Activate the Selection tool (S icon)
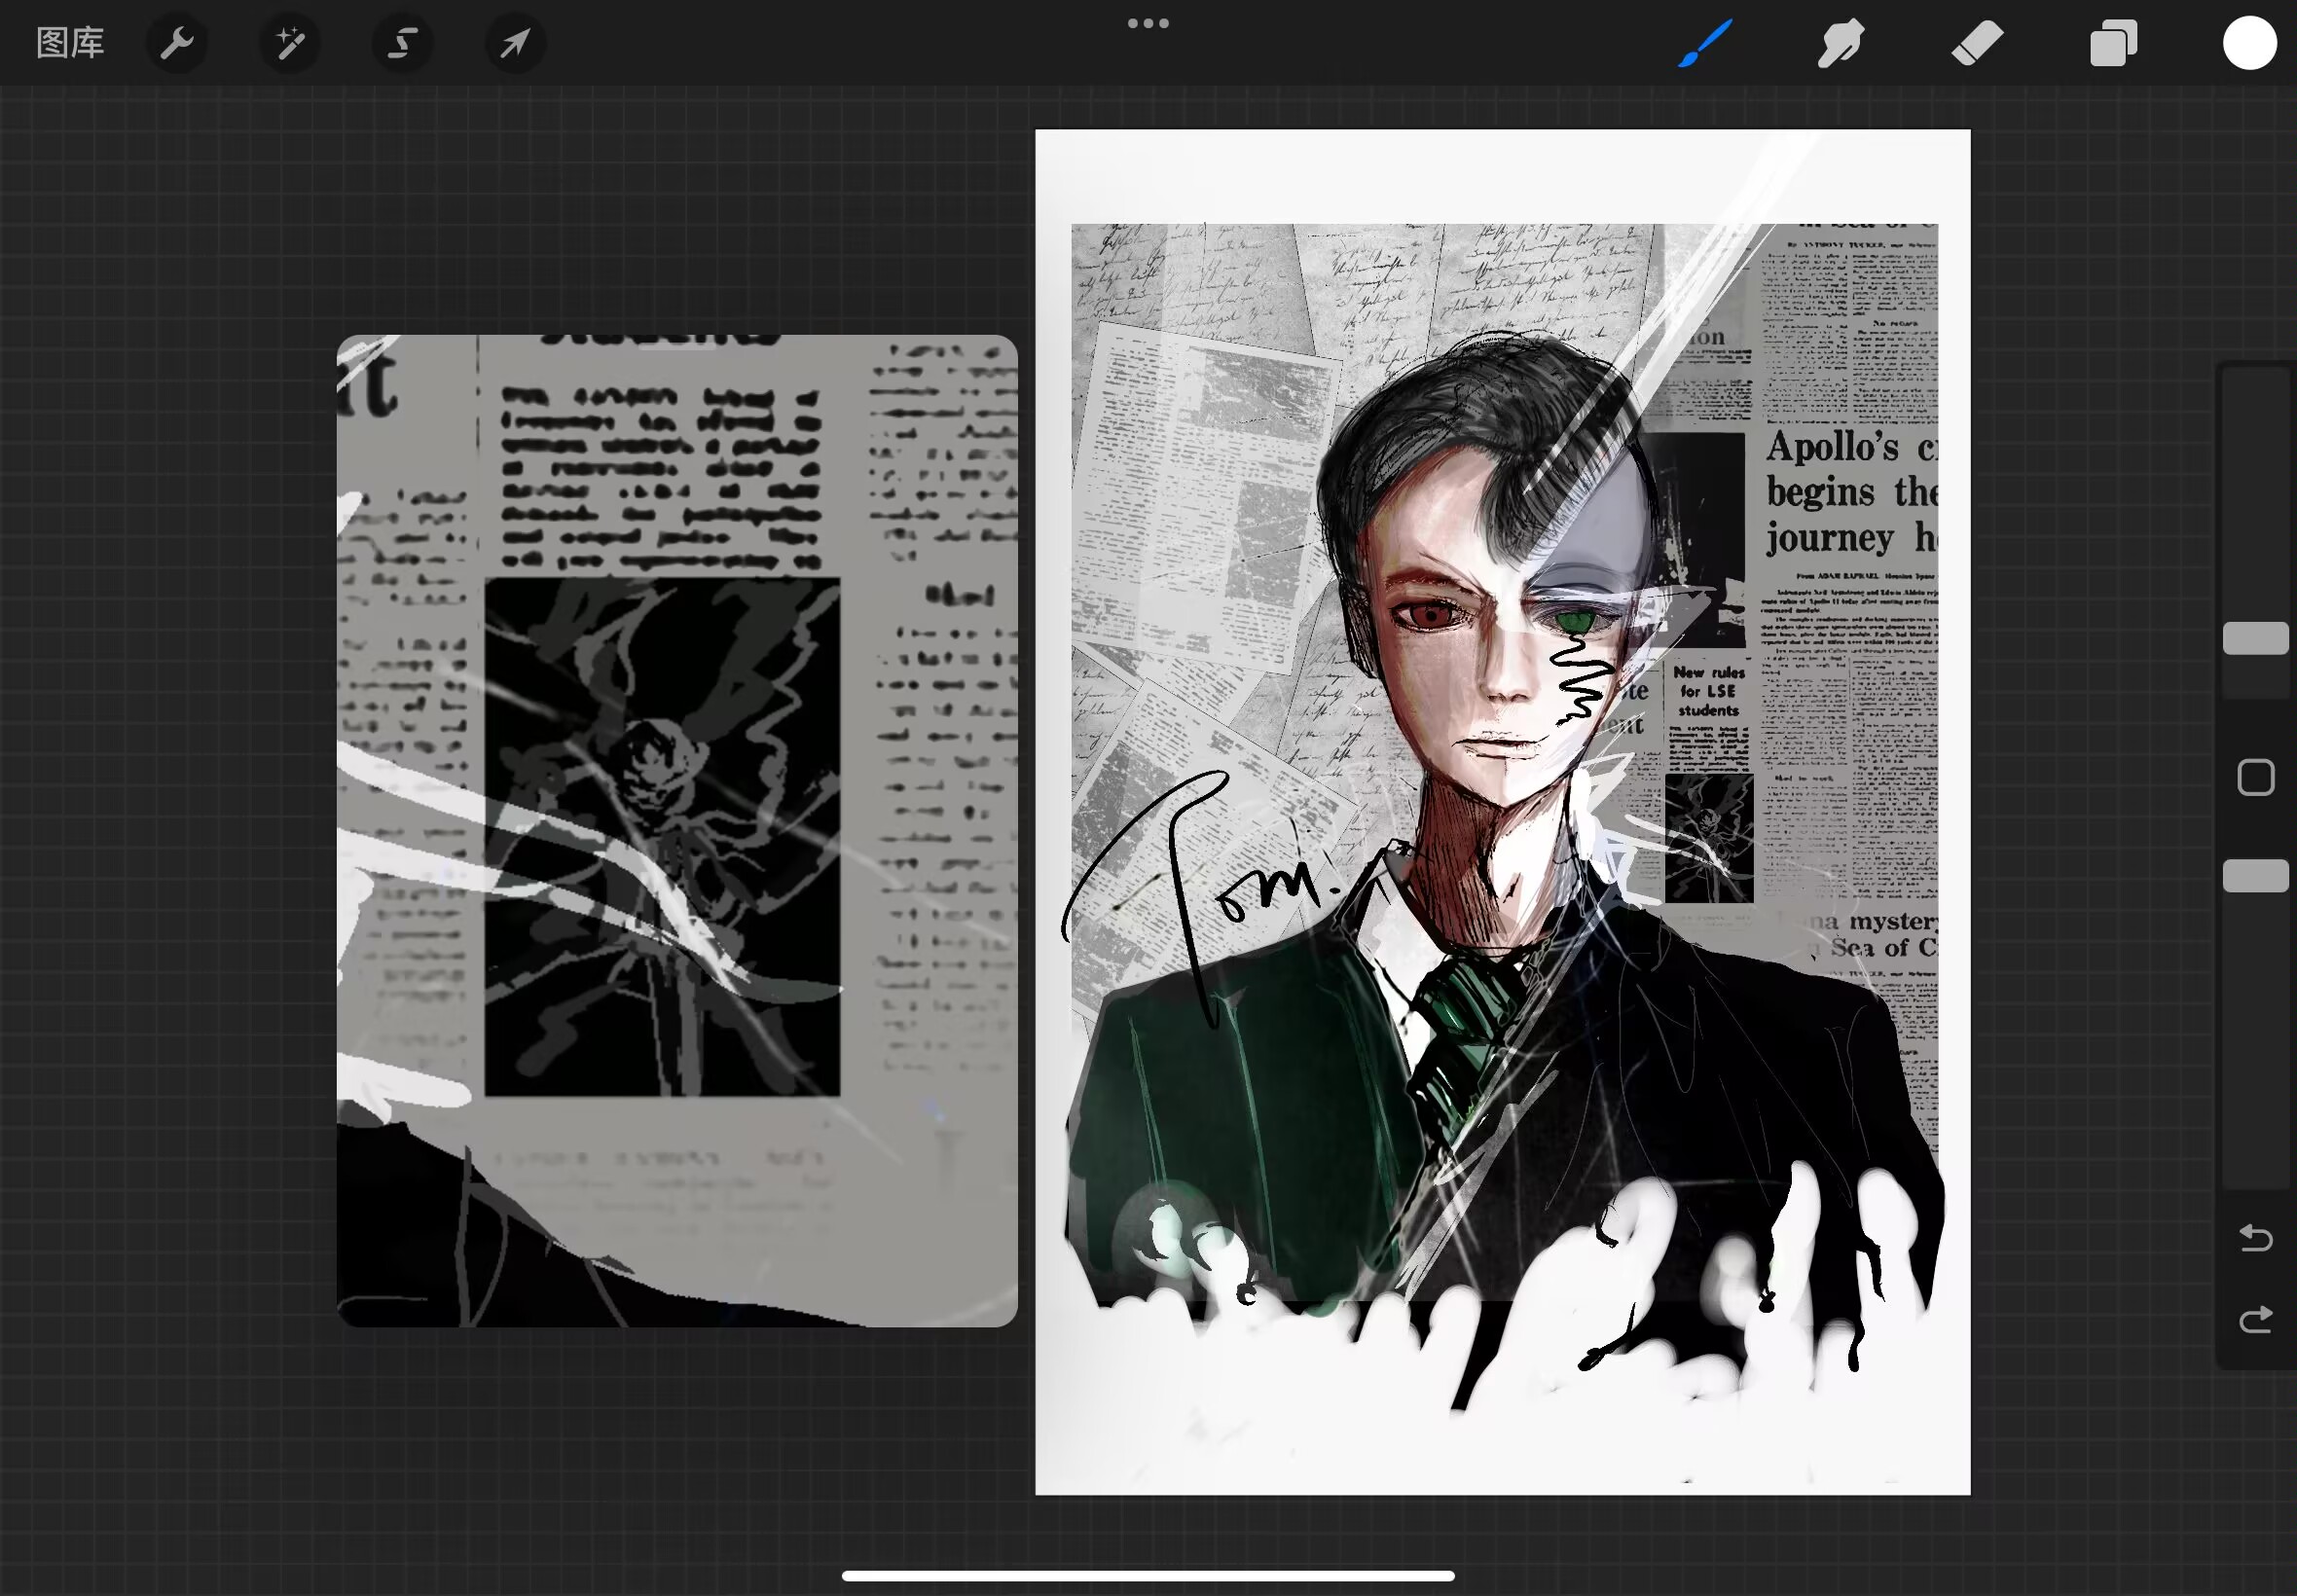The height and width of the screenshot is (1596, 2297). tap(402, 43)
